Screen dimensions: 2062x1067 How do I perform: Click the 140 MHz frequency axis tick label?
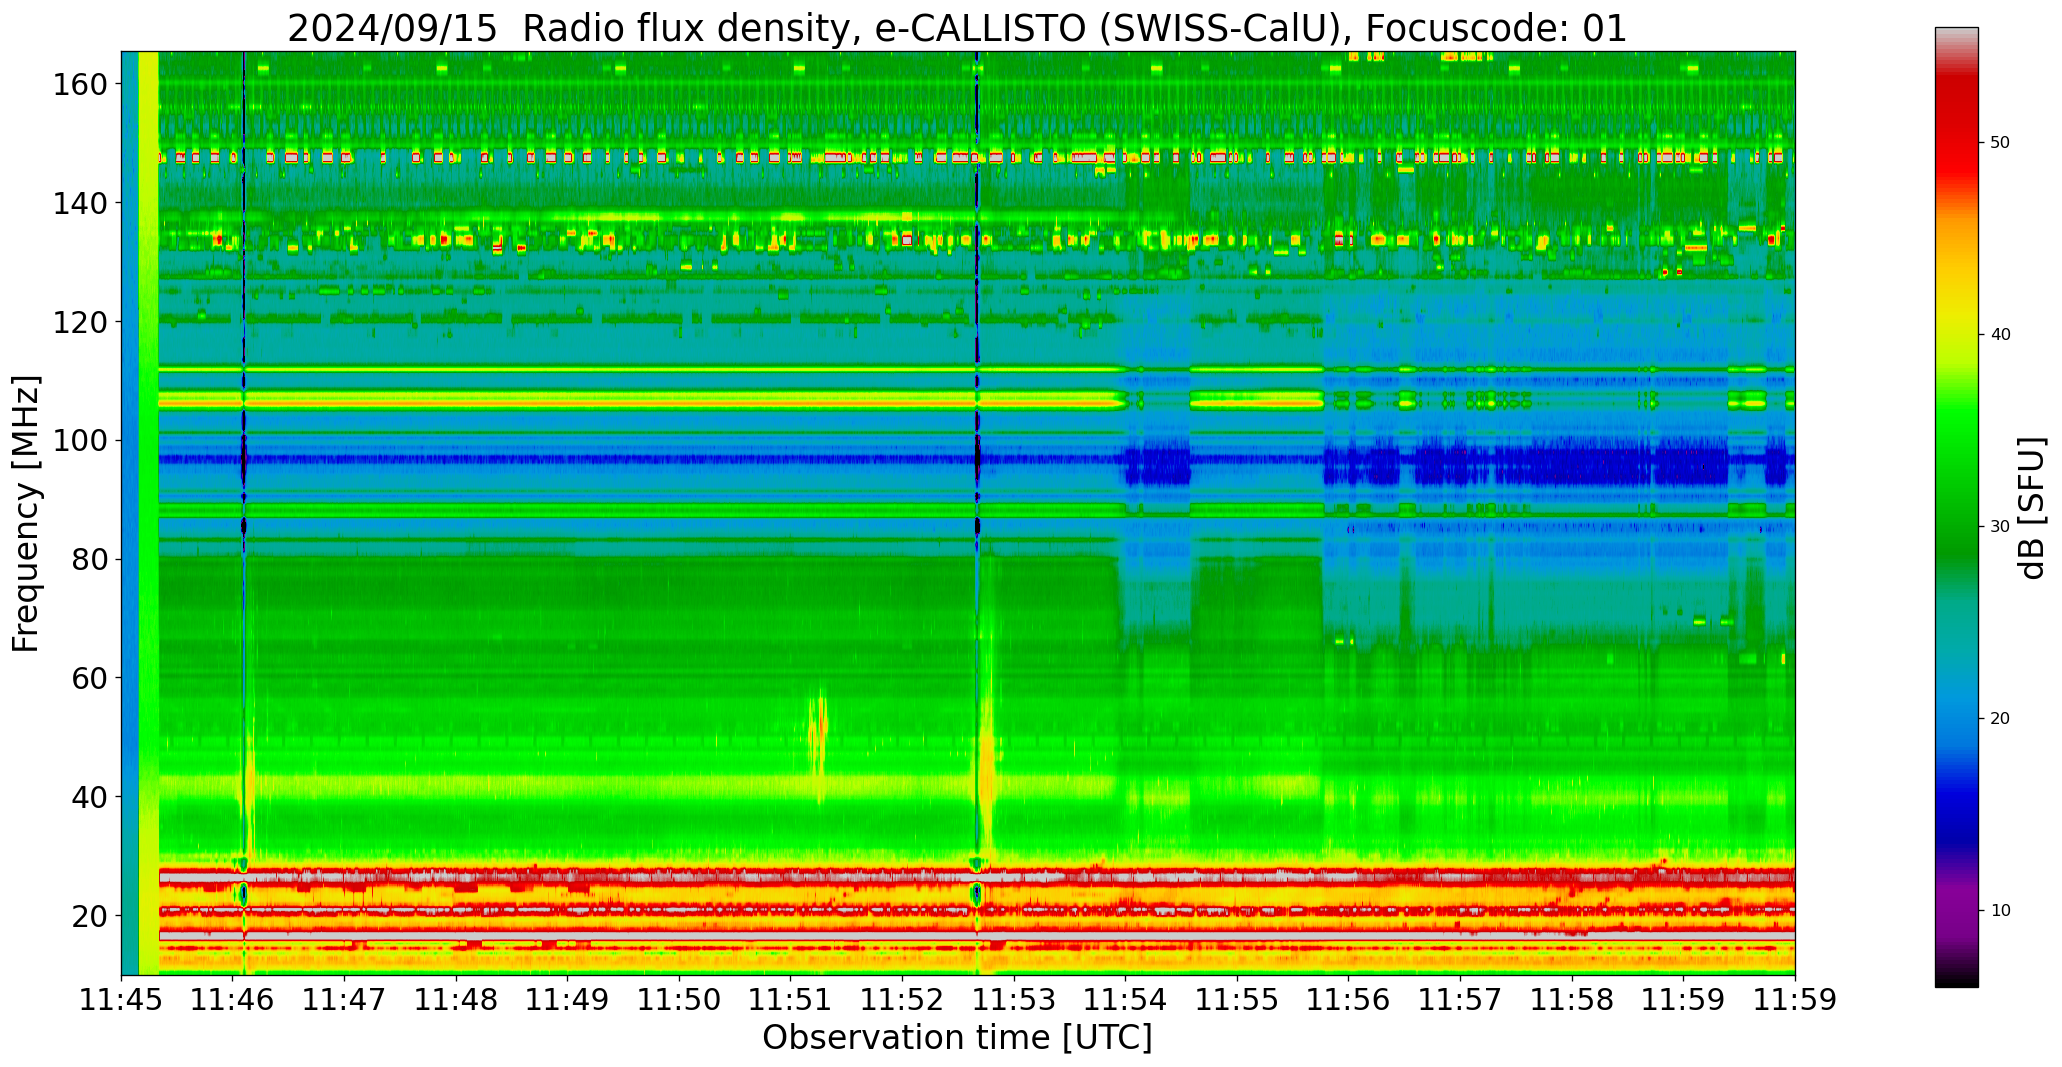(x=80, y=203)
